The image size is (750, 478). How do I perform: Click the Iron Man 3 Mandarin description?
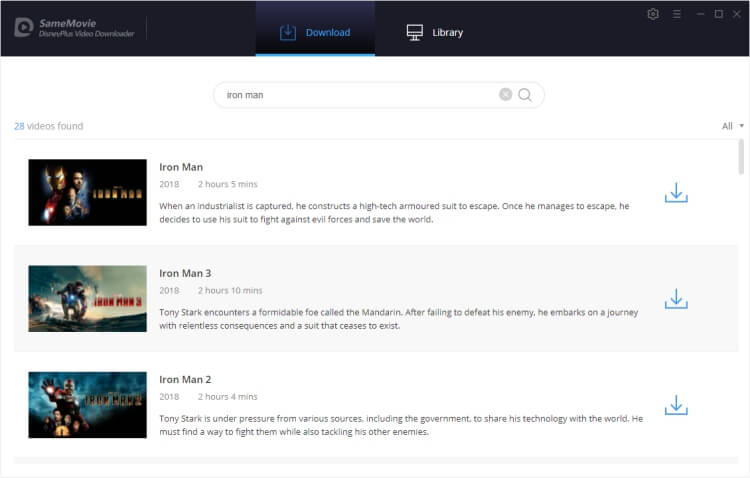398,319
